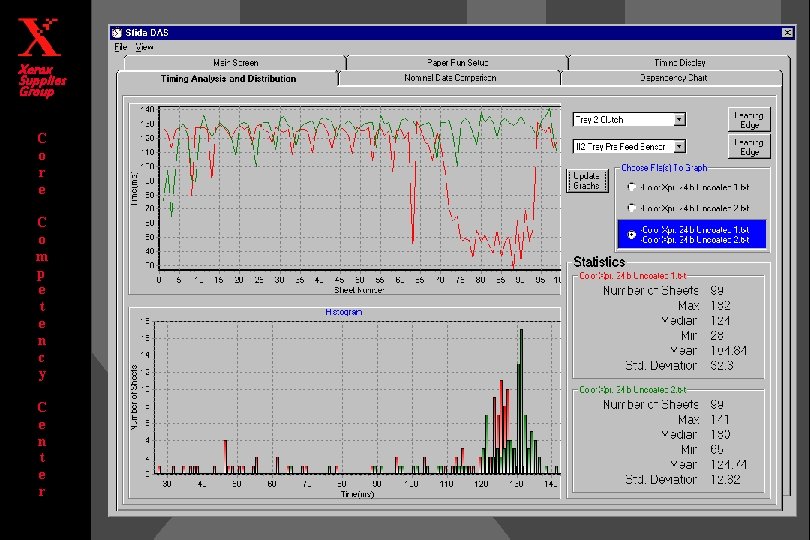The height and width of the screenshot is (540, 810).
Task: Click the edge button beside Tray Pre Feed Sensor
Action: coord(749,147)
